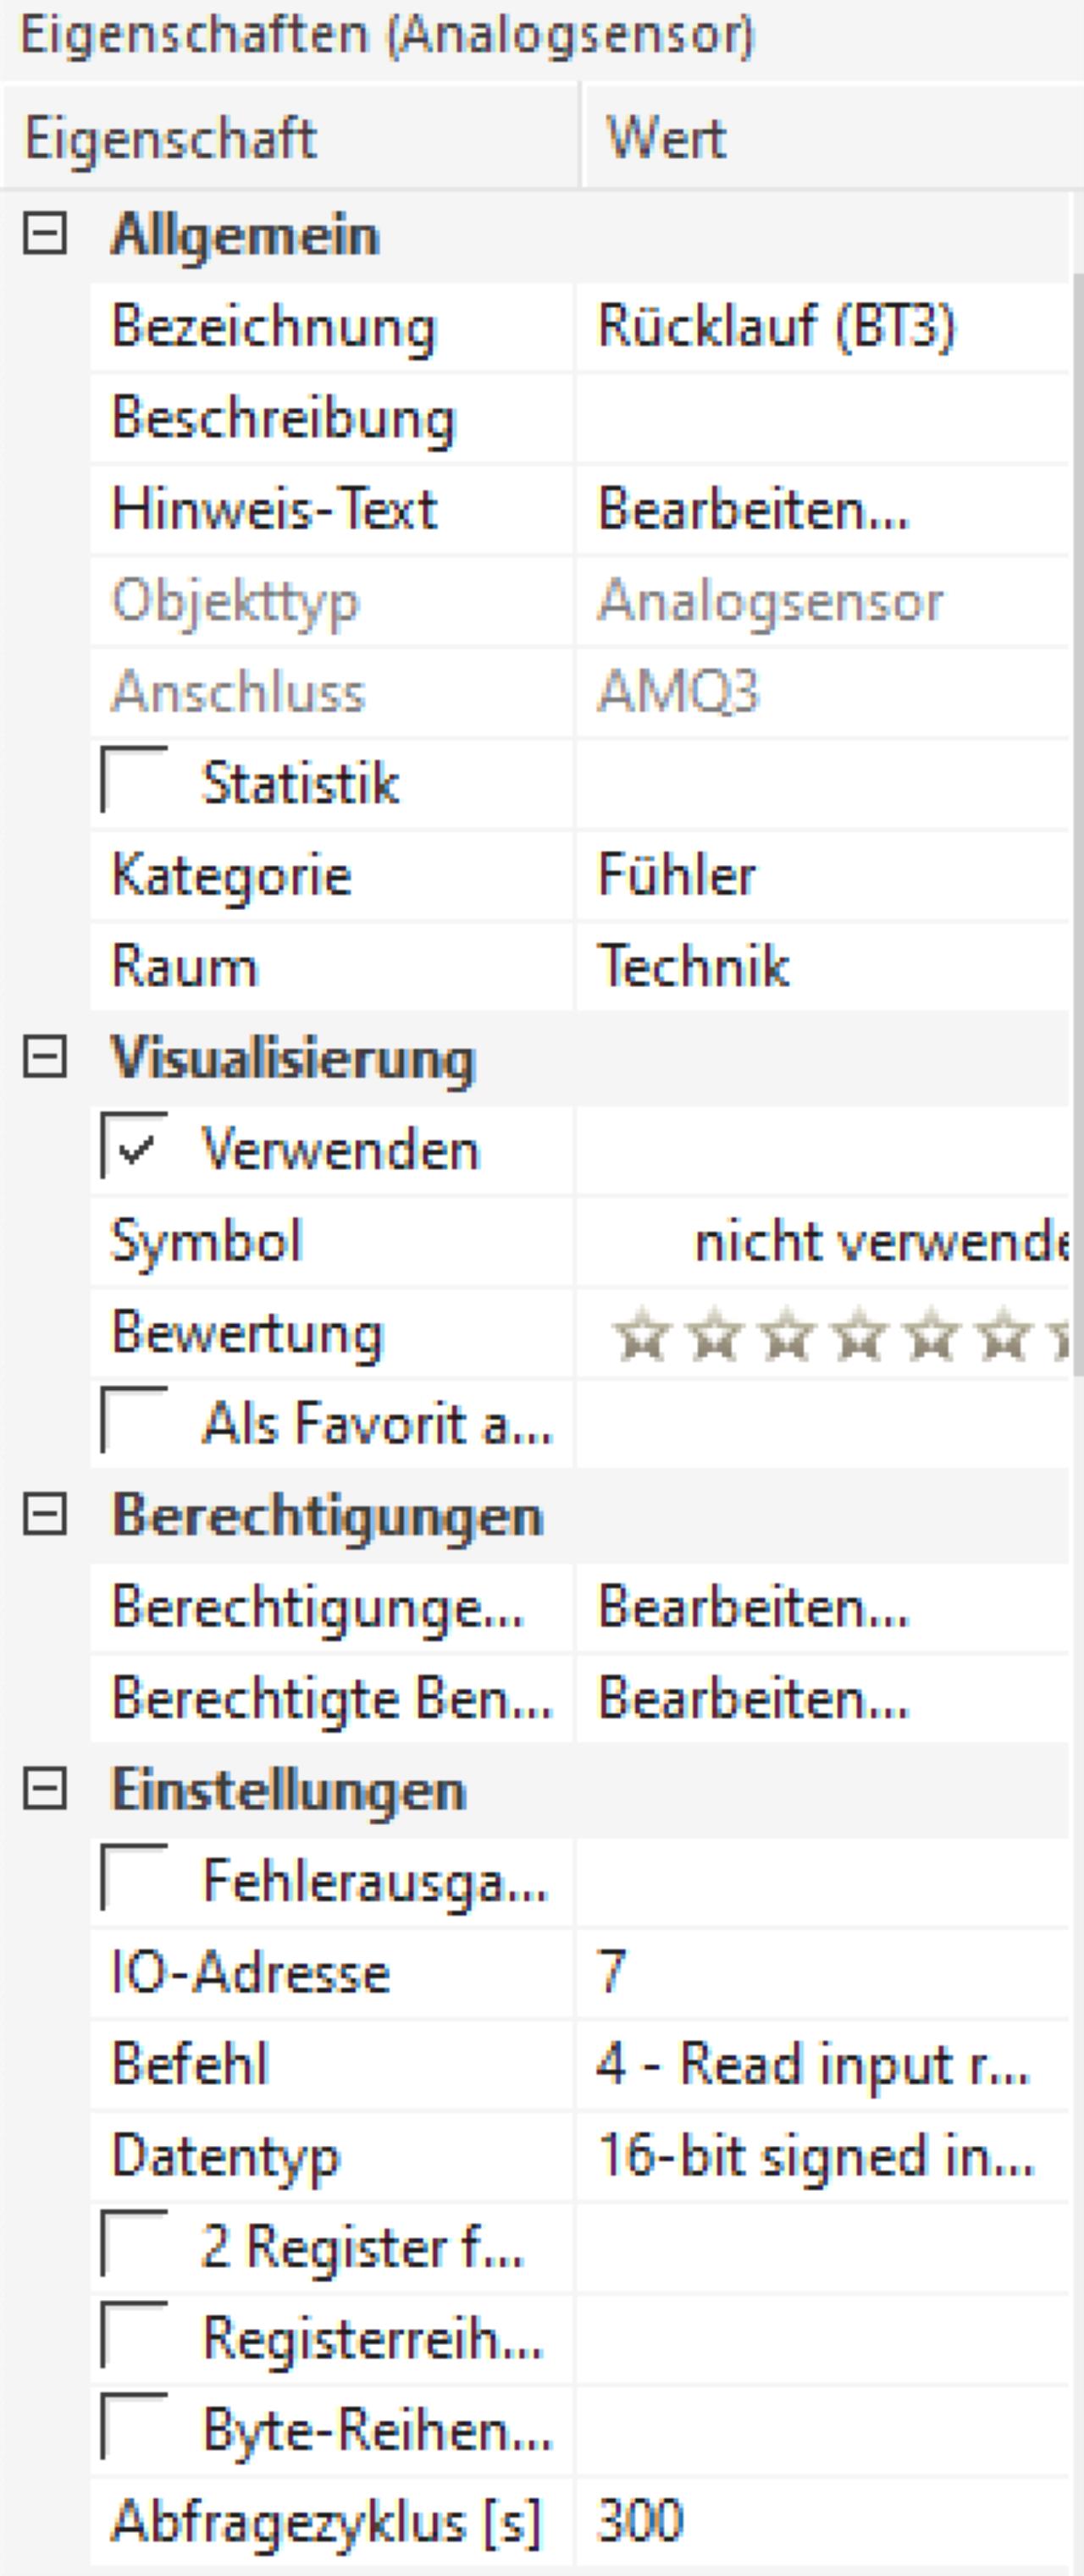Open Berechtigte Benutzer Bearbeiten link
Viewport: 1084px width, 2576px height.
(753, 1698)
